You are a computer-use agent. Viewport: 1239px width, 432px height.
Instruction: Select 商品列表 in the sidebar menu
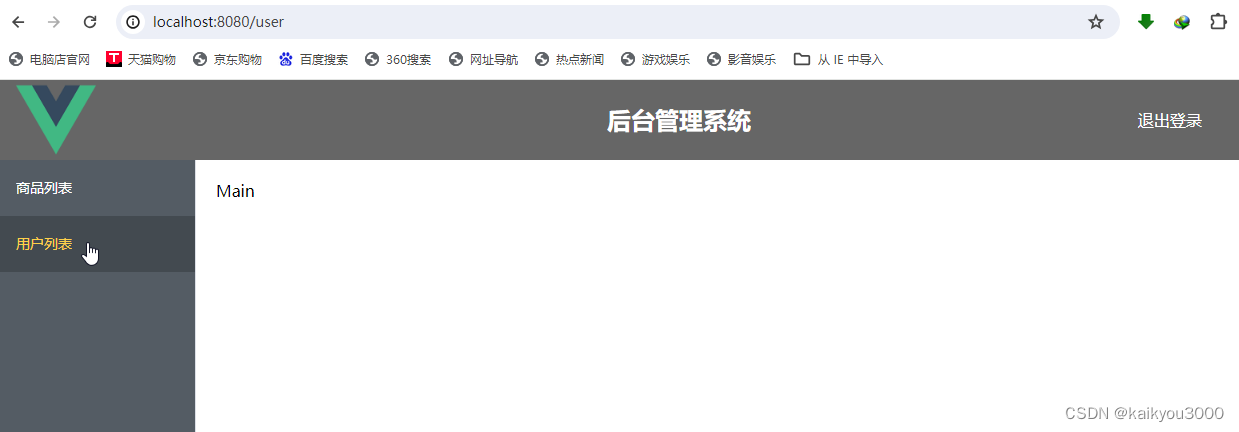click(x=97, y=188)
